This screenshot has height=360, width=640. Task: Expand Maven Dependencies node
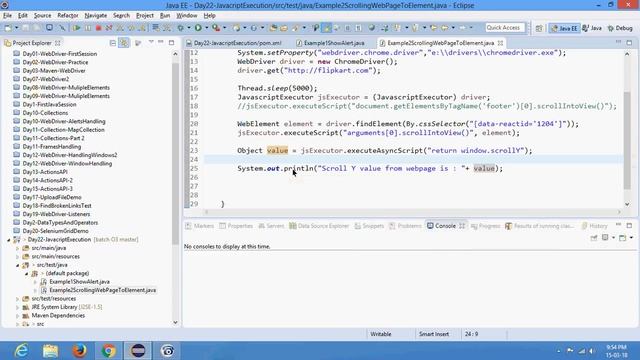pyautogui.click(x=18, y=316)
